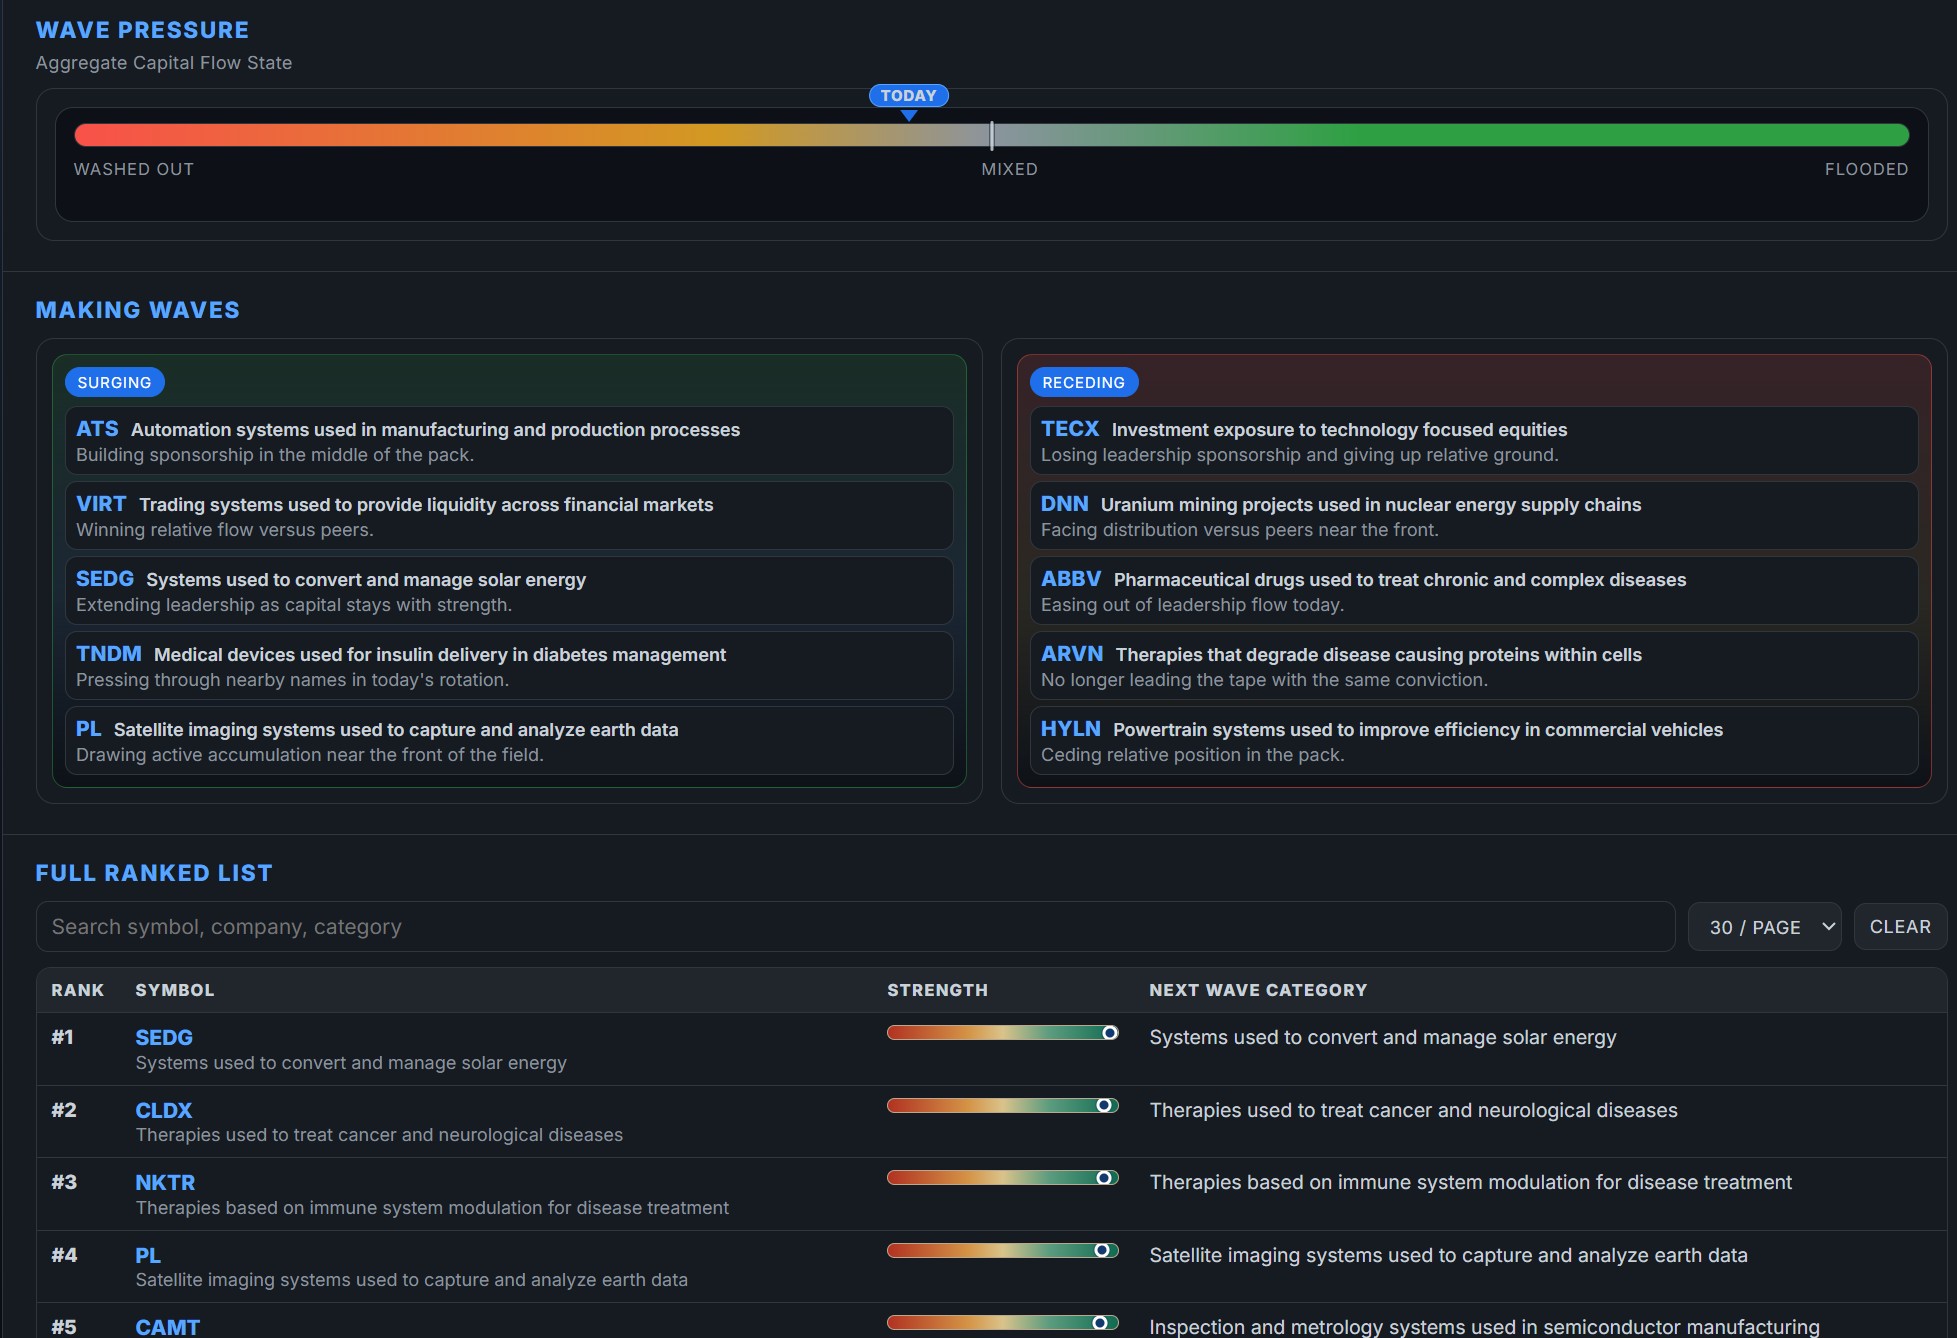Open the ARVN receding card

tap(1474, 666)
